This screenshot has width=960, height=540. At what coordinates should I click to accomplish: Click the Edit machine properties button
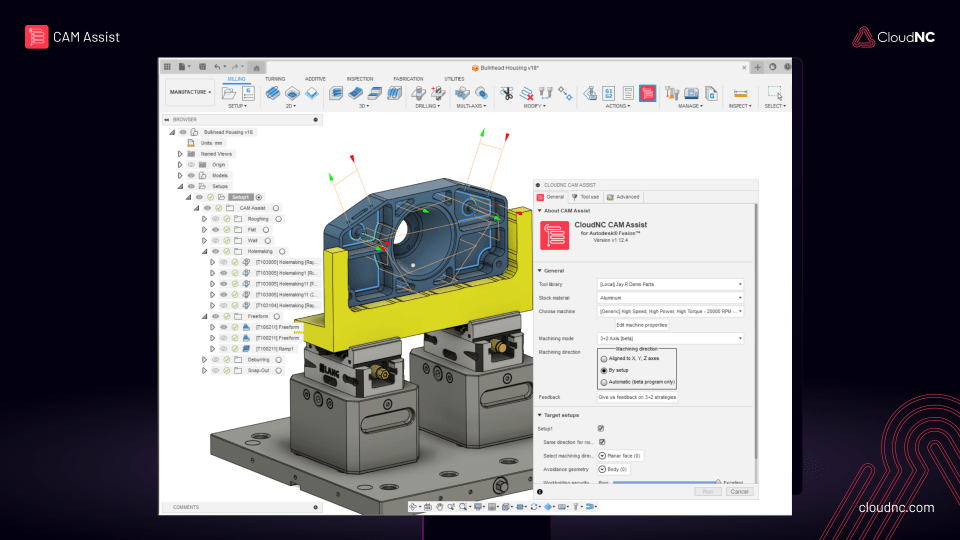641,325
